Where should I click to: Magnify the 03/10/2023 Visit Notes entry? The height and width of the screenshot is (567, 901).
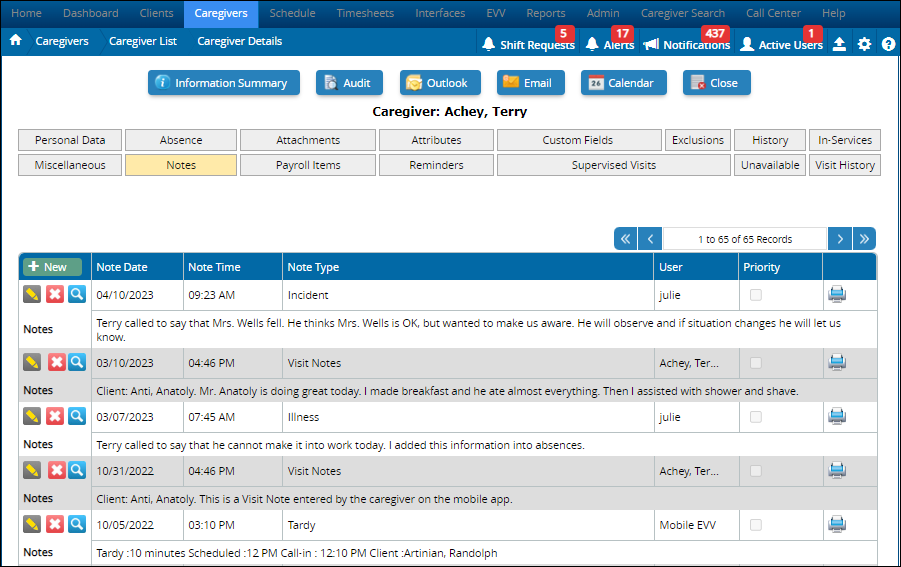point(77,362)
